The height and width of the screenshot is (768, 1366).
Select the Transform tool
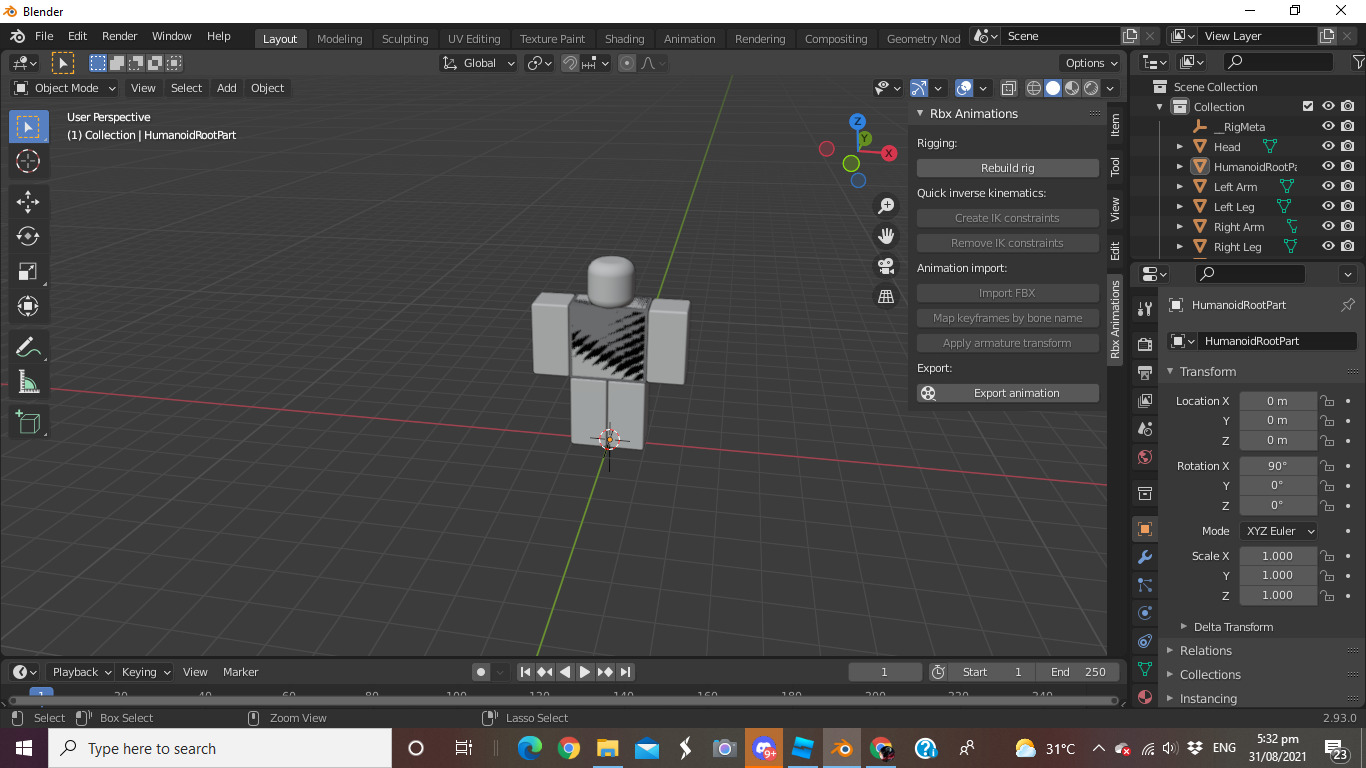pos(28,306)
